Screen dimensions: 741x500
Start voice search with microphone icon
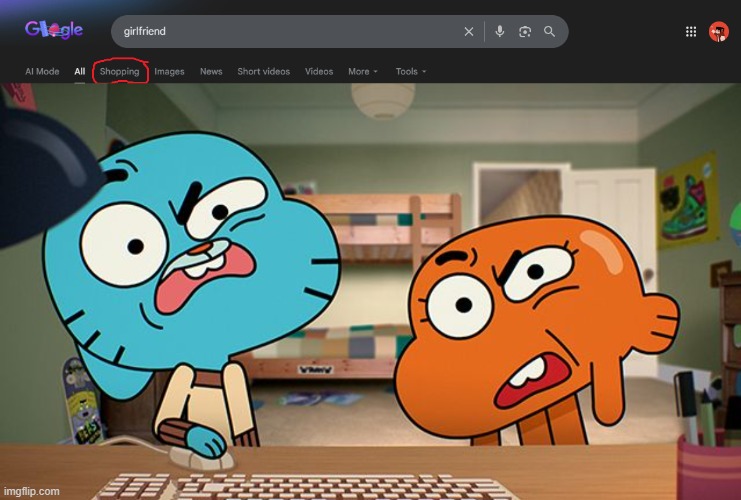(x=500, y=31)
